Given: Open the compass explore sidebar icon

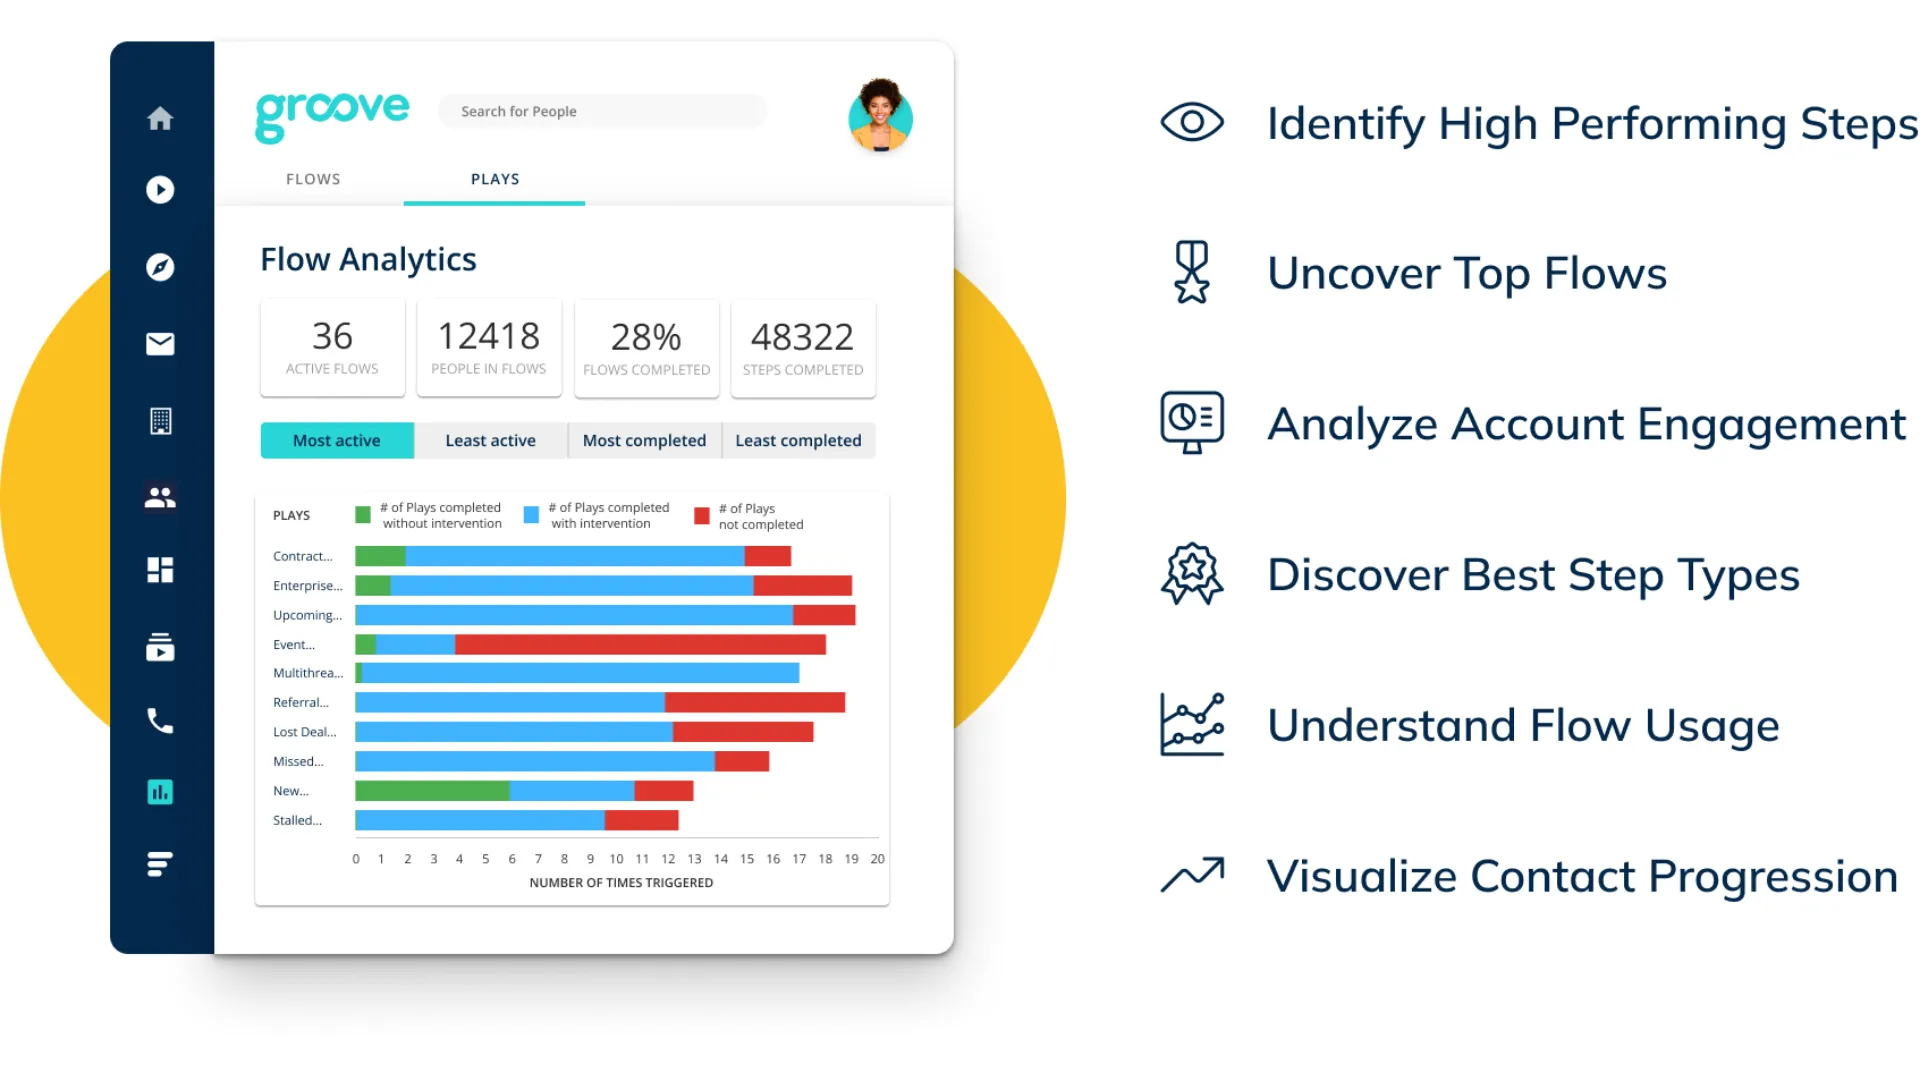Looking at the screenshot, I should pyautogui.click(x=160, y=267).
